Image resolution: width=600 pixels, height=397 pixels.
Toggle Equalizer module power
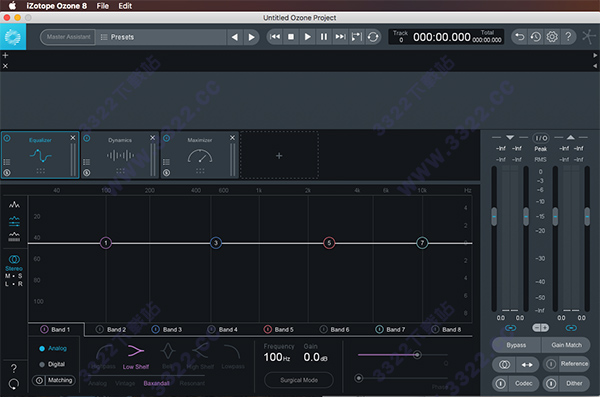coord(7,138)
